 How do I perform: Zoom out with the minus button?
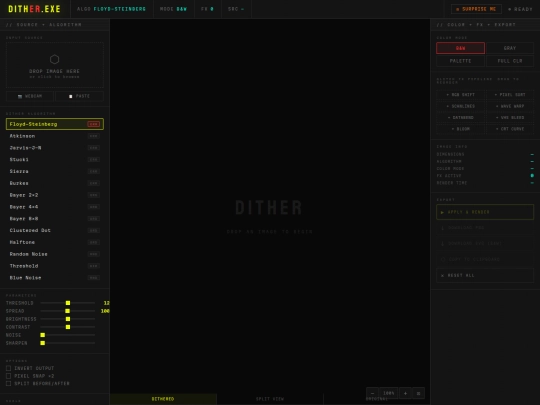pos(372,393)
